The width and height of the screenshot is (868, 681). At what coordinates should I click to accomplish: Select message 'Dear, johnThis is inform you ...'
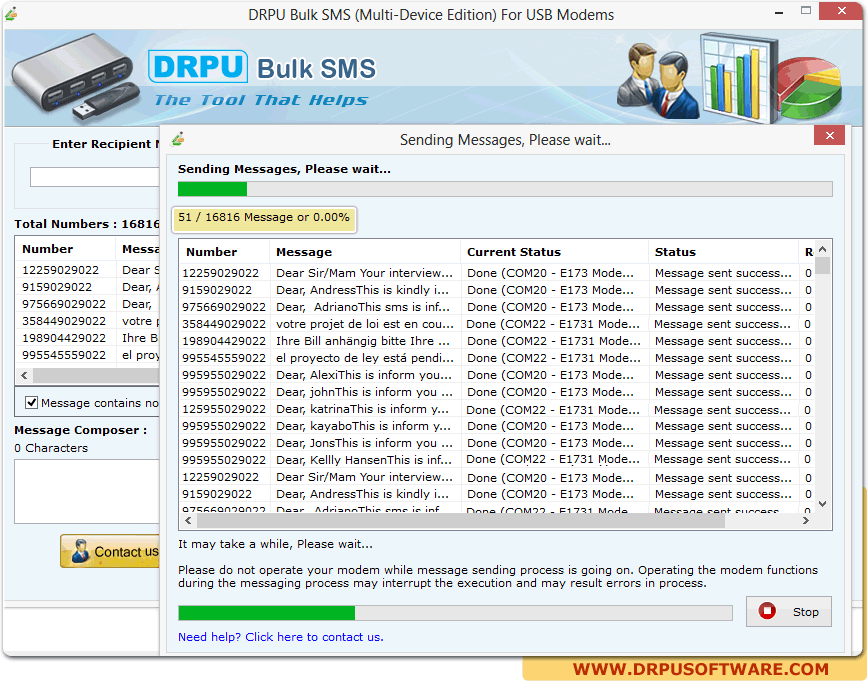pyautogui.click(x=364, y=392)
